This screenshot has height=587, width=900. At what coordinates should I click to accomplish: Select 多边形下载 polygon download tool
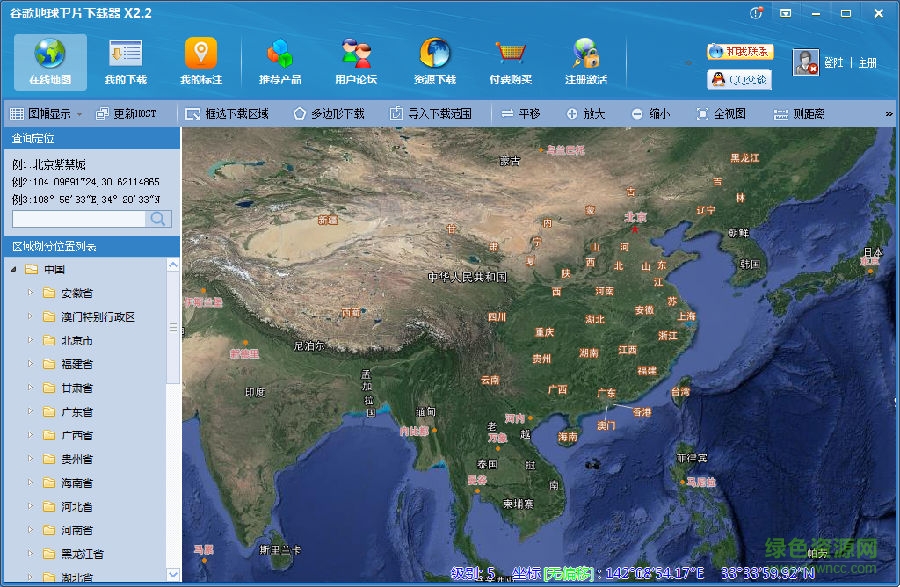pos(329,114)
